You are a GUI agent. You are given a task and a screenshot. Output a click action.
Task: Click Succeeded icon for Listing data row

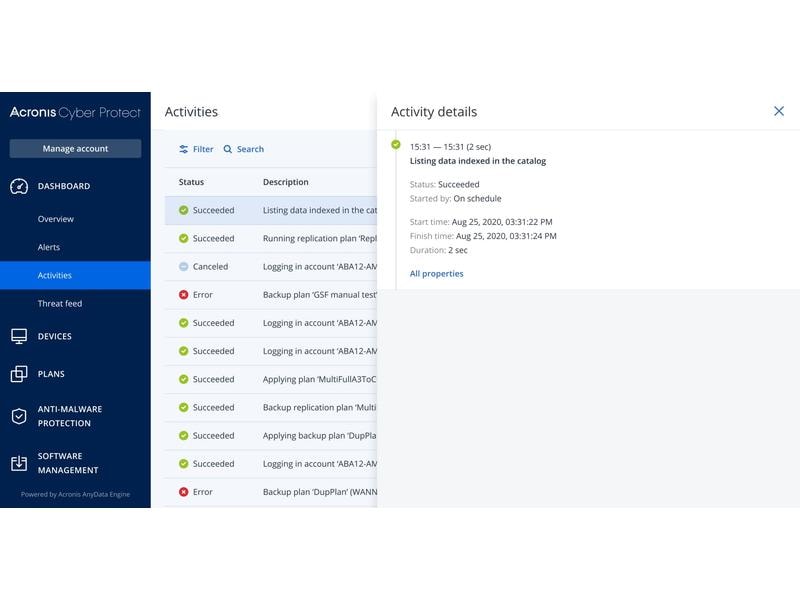(x=184, y=210)
